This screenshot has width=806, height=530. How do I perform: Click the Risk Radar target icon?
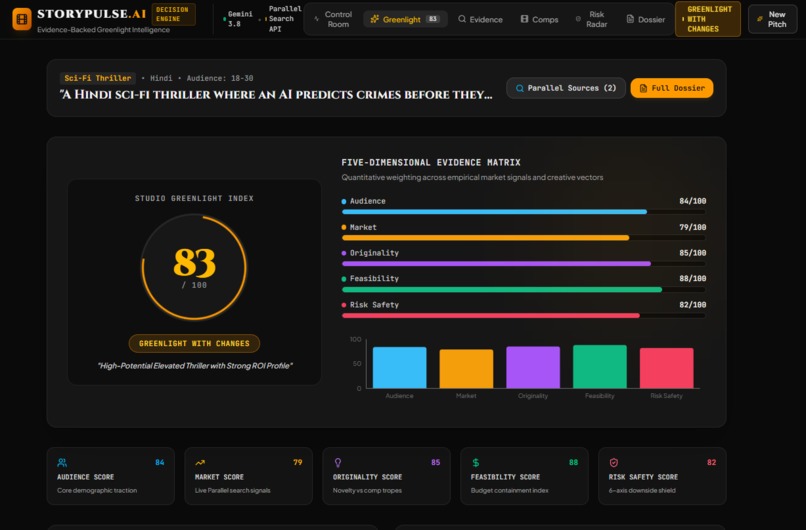click(x=578, y=19)
